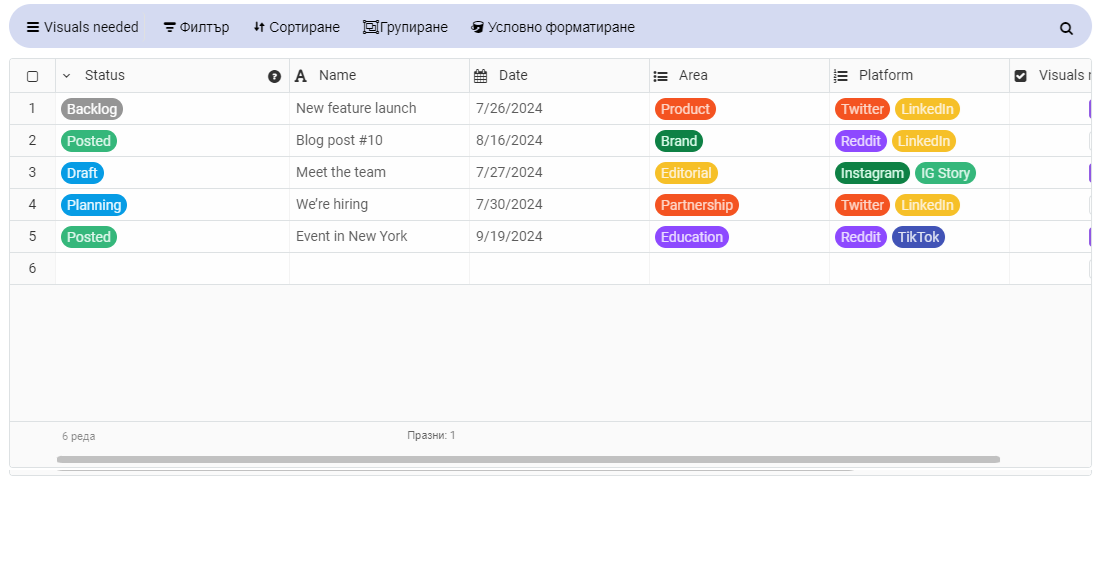This screenshot has width=1102, height=565.
Task: Click the Platform column list icon
Action: tap(841, 76)
